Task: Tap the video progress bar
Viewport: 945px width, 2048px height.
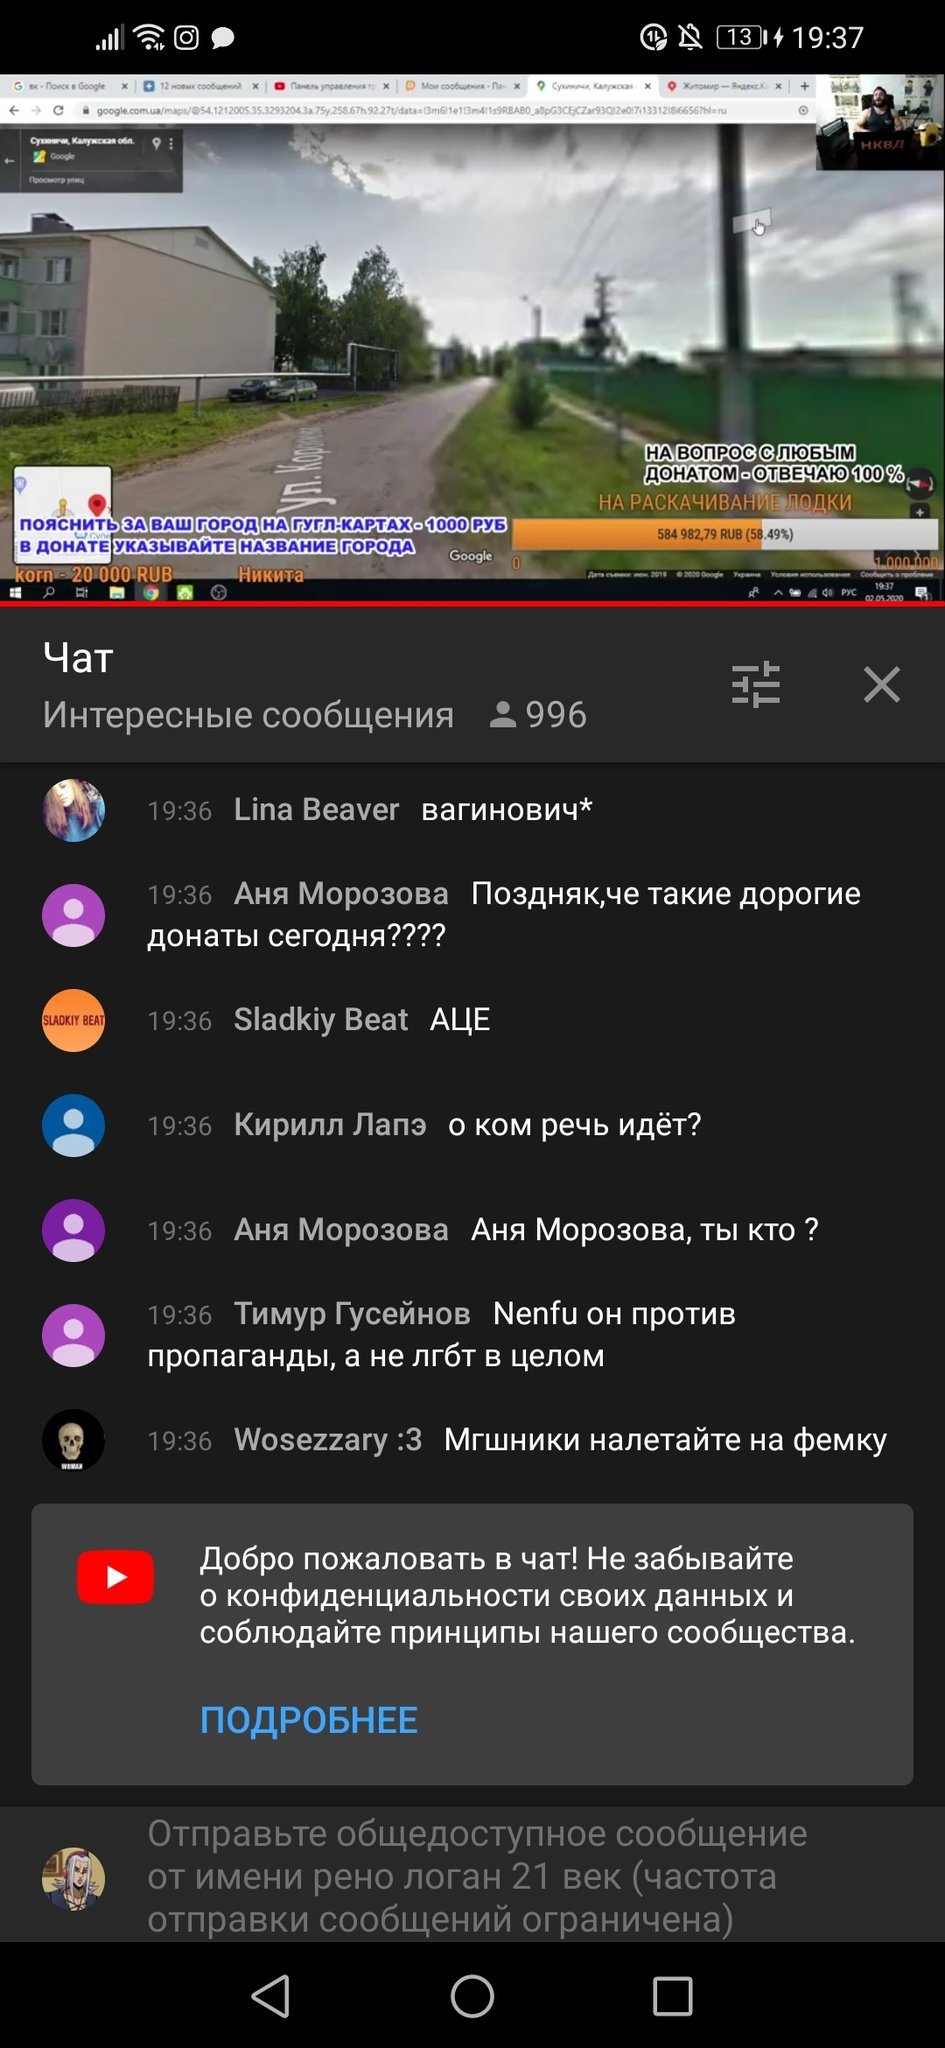Action: click(472, 603)
